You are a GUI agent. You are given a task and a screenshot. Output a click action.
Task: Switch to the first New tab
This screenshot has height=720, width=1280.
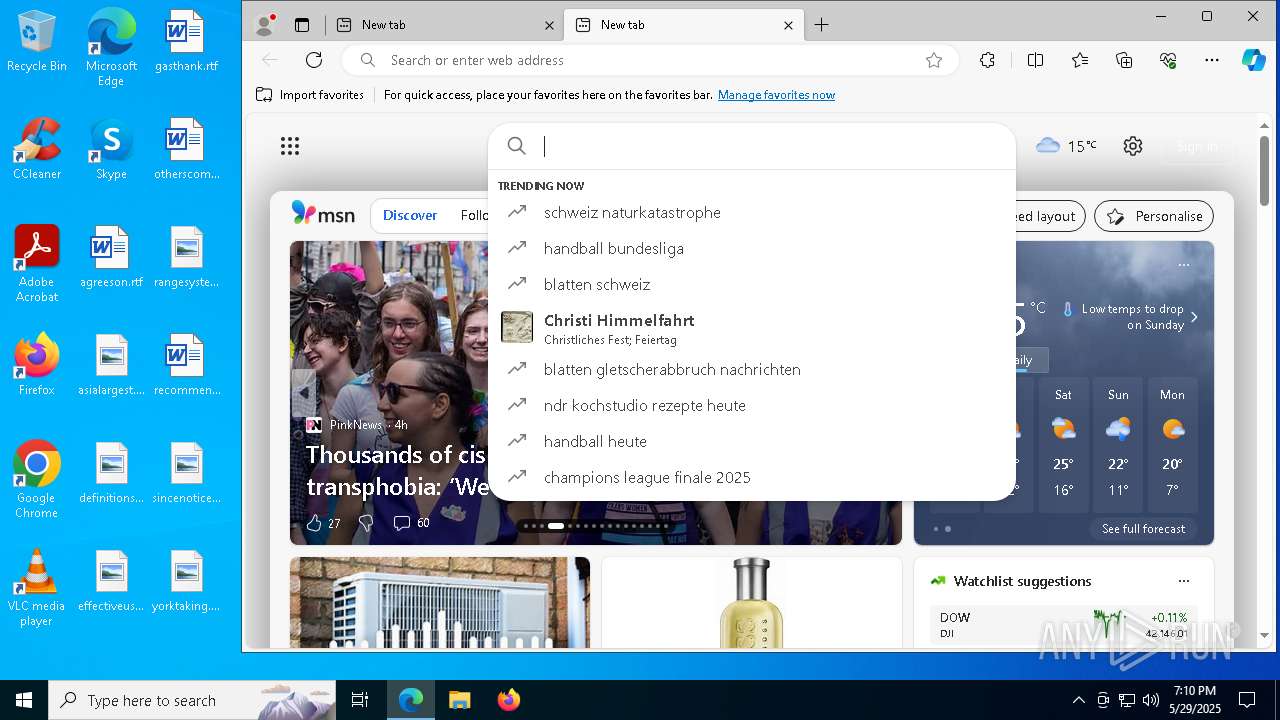coord(444,25)
